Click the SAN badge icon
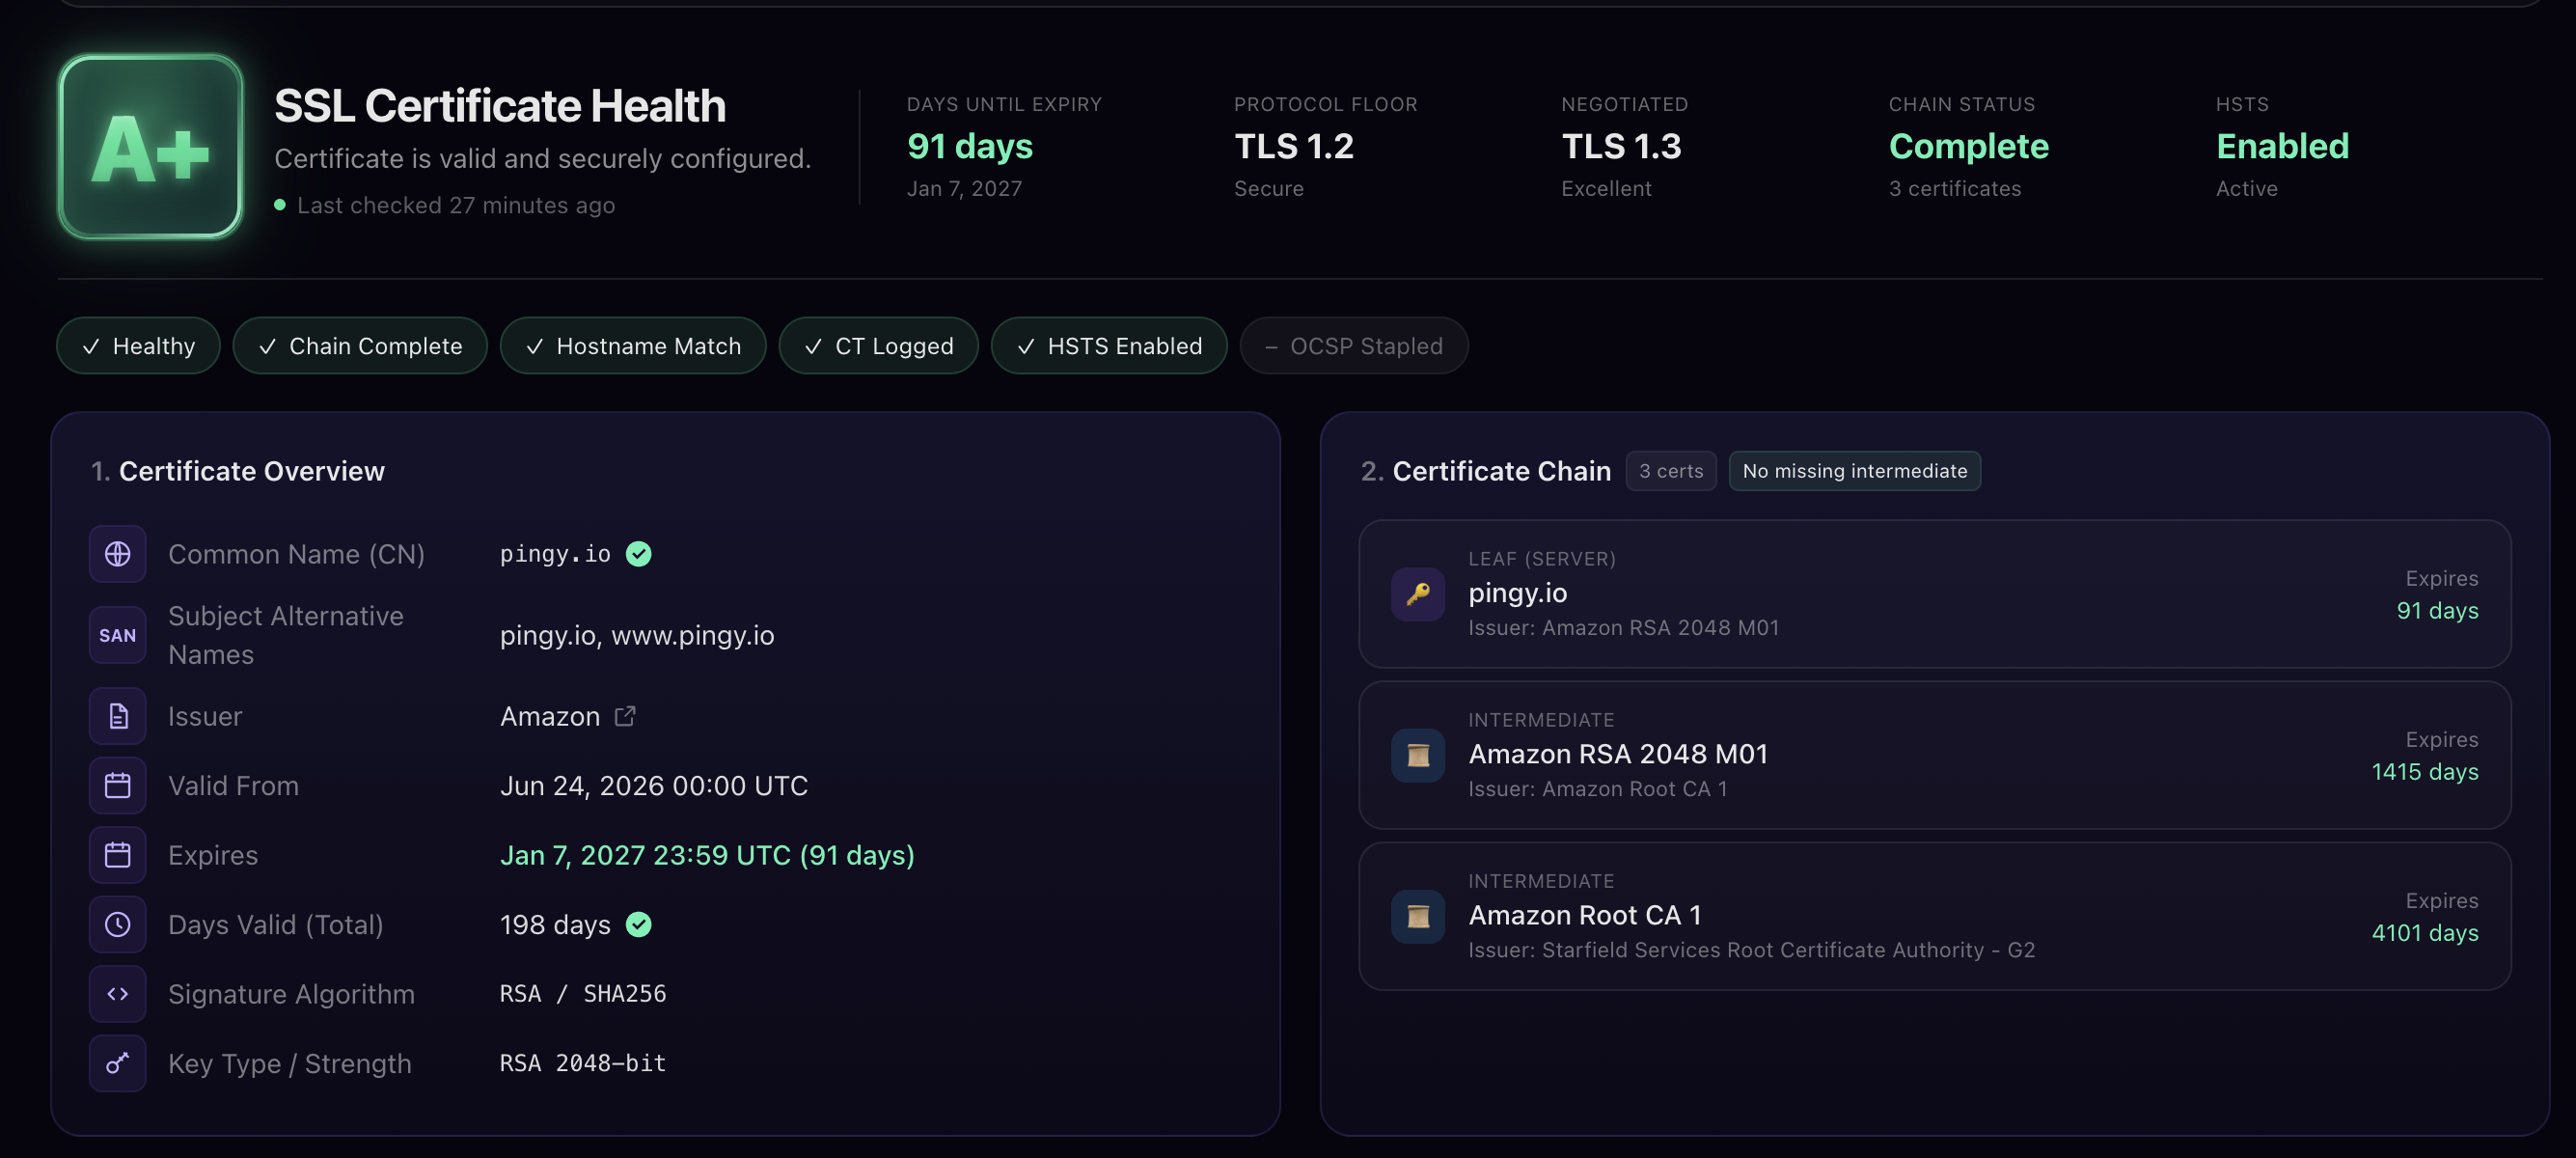The width and height of the screenshot is (2576, 1158). point(117,635)
